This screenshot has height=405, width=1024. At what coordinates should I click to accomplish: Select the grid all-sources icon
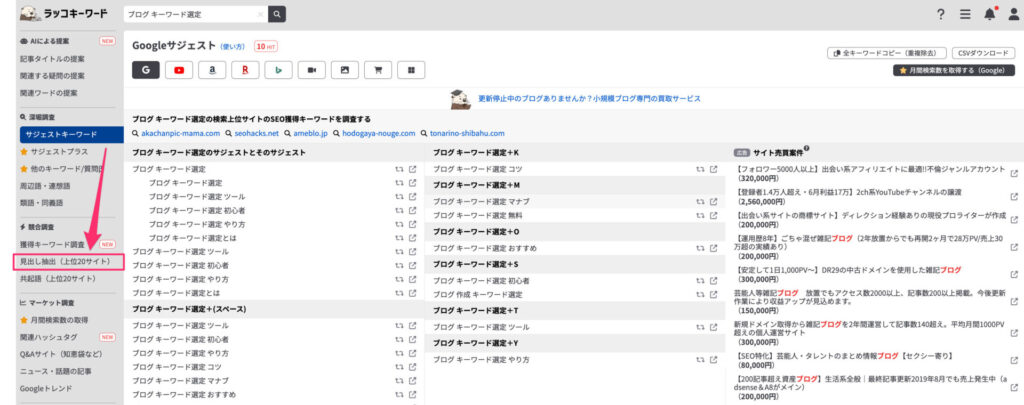[x=411, y=70]
